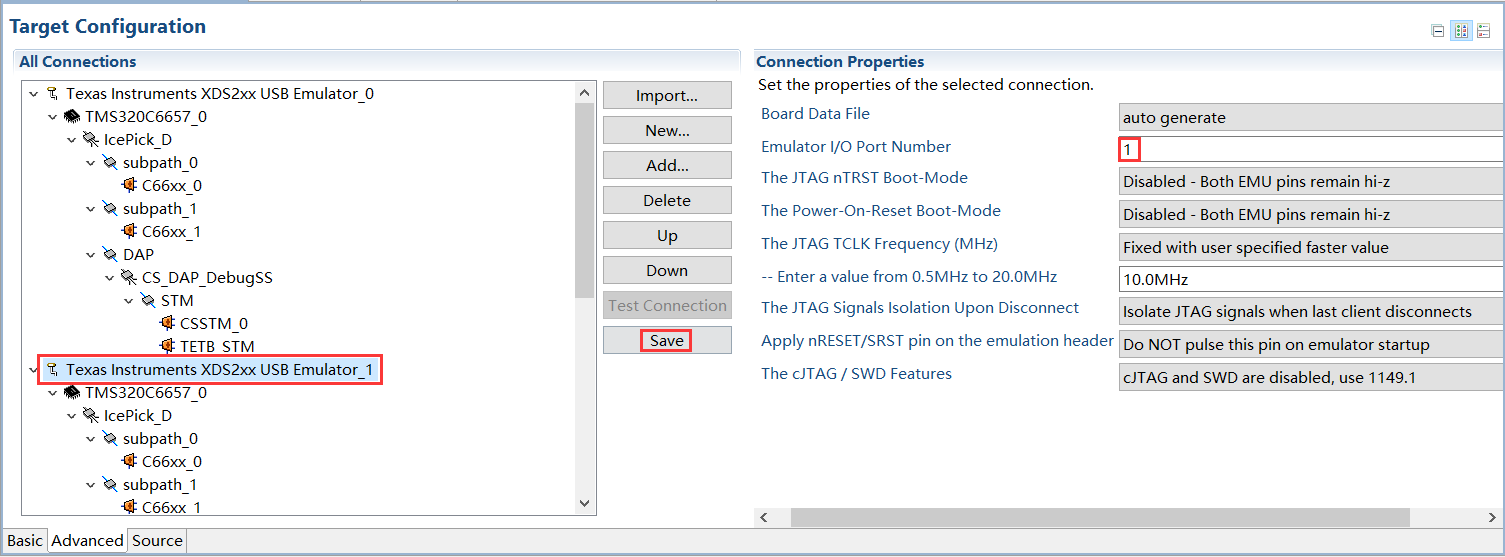Open the JTAG TCLK Frequency combo box

coord(1311,247)
